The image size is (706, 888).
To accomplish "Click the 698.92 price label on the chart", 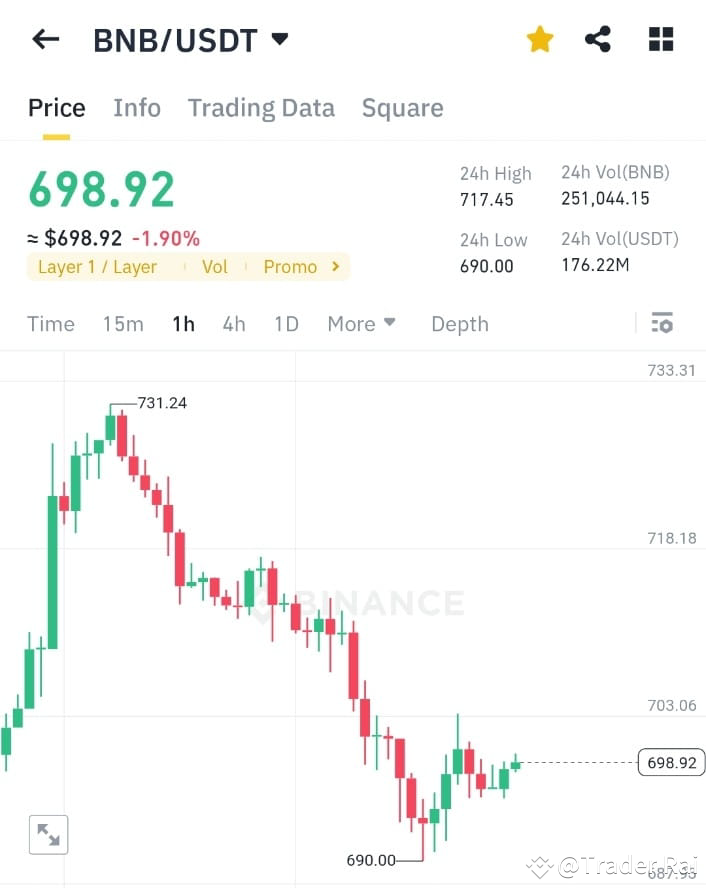I will point(670,762).
